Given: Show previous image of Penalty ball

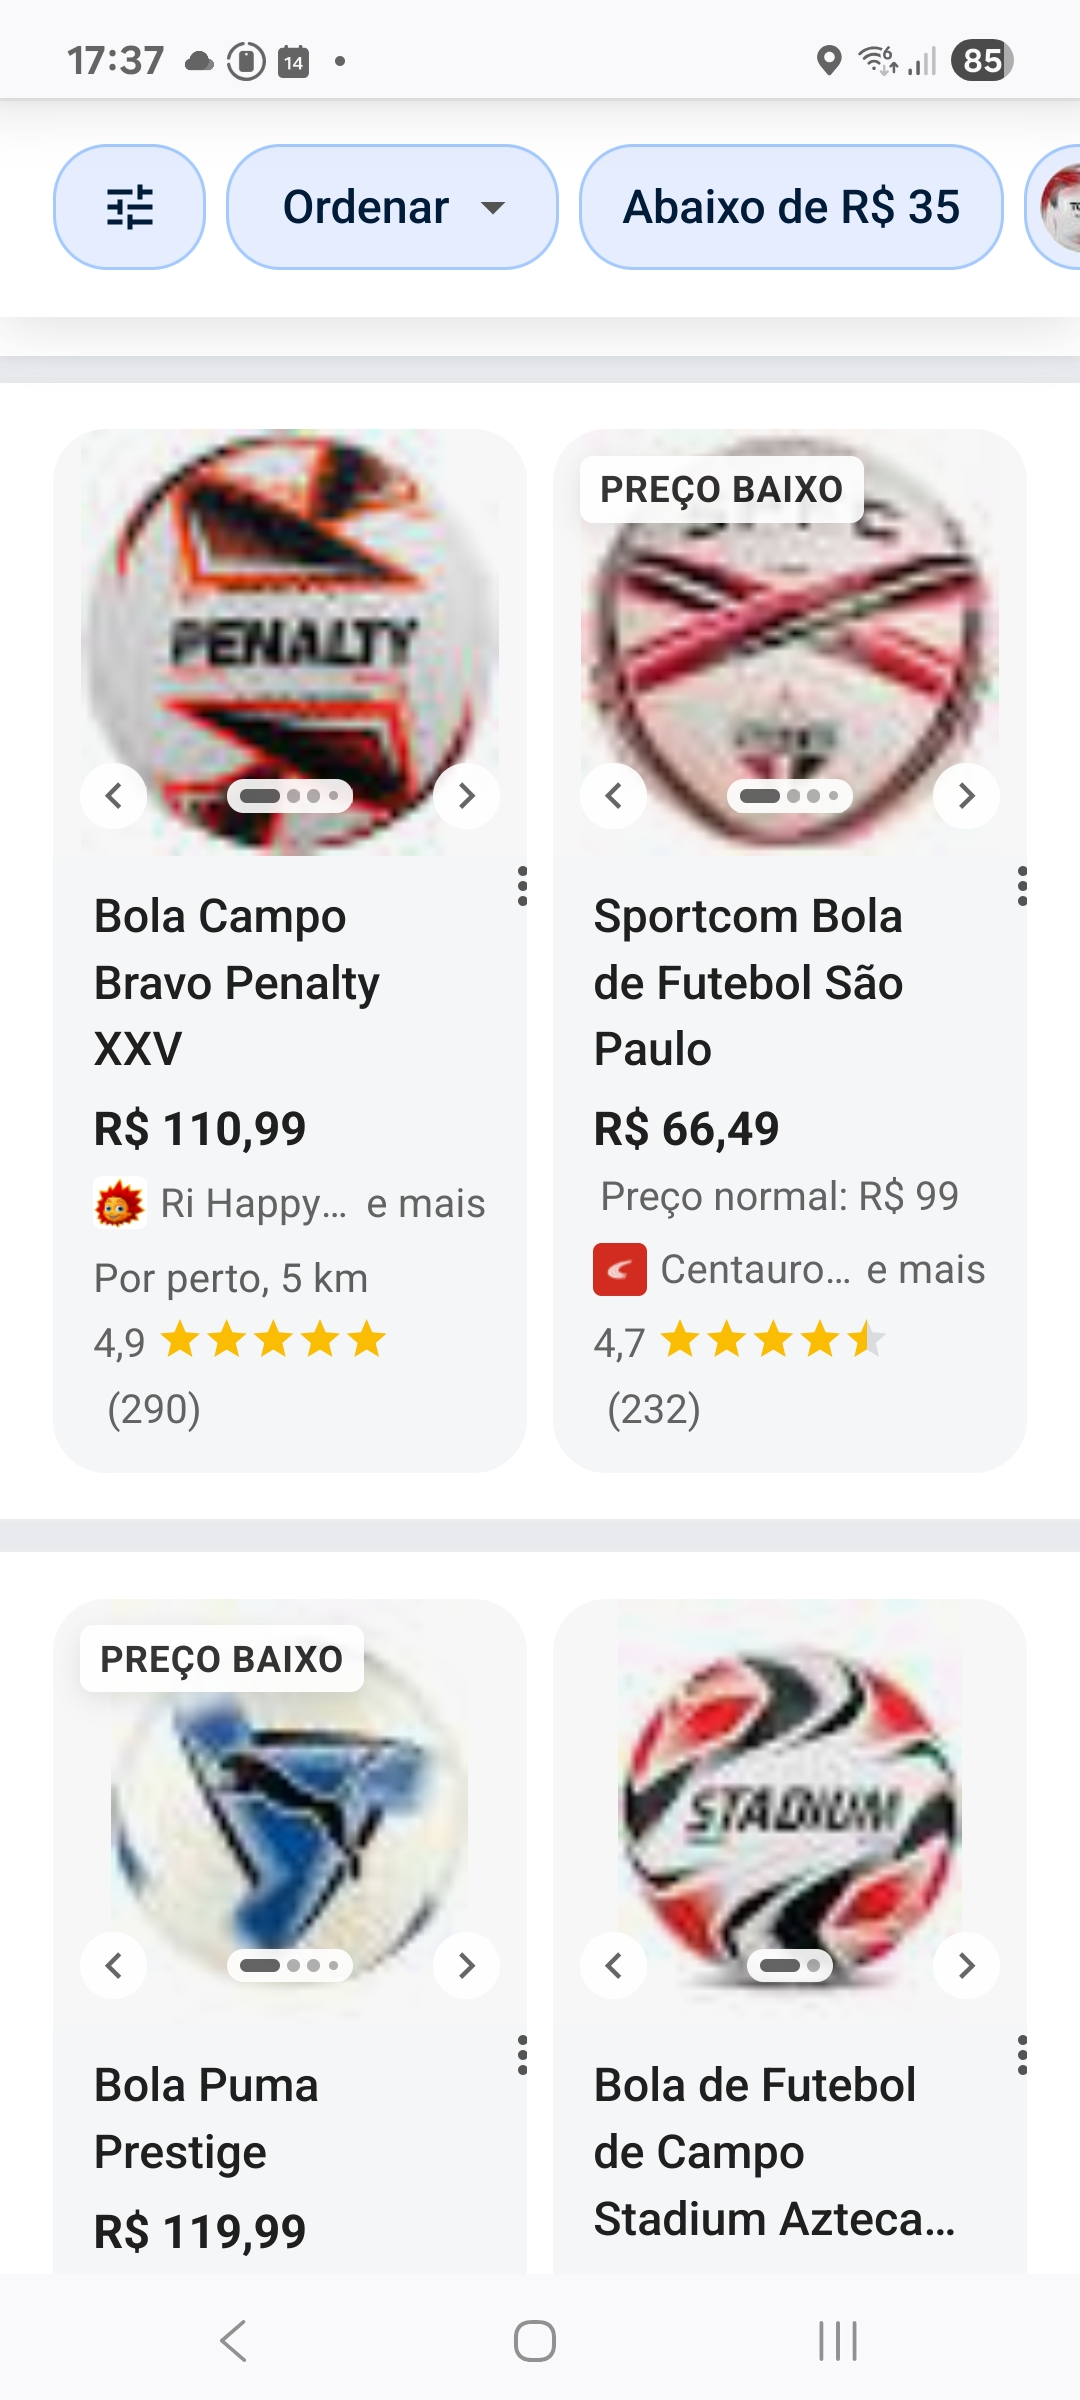Looking at the screenshot, I should pyautogui.click(x=114, y=796).
